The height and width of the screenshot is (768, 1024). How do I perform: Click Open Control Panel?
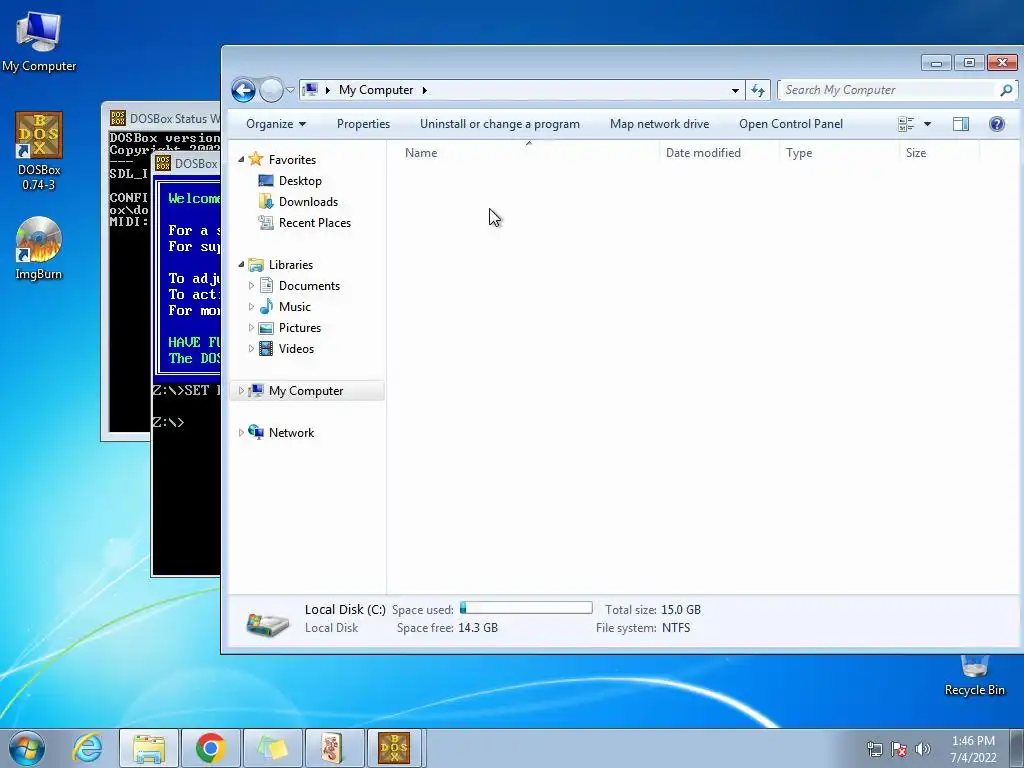click(791, 124)
